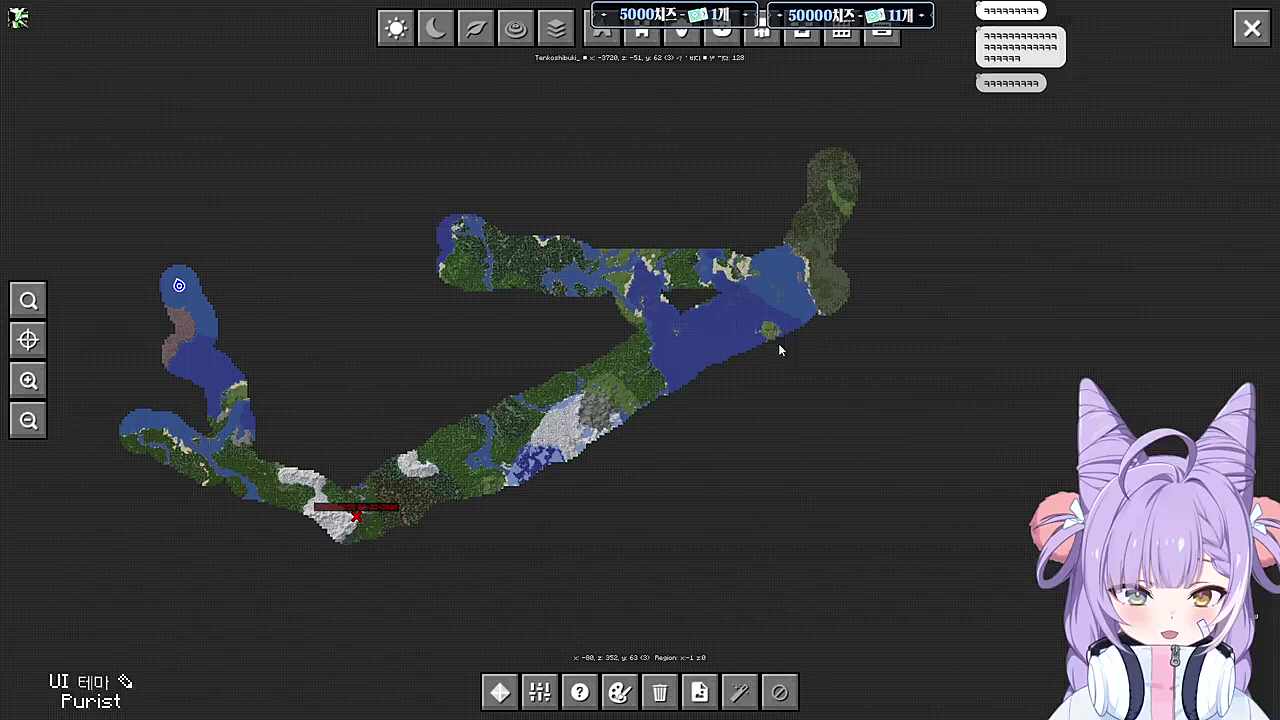Click the search magnifier button on left
Viewport: 1280px width, 720px height.
28,301
